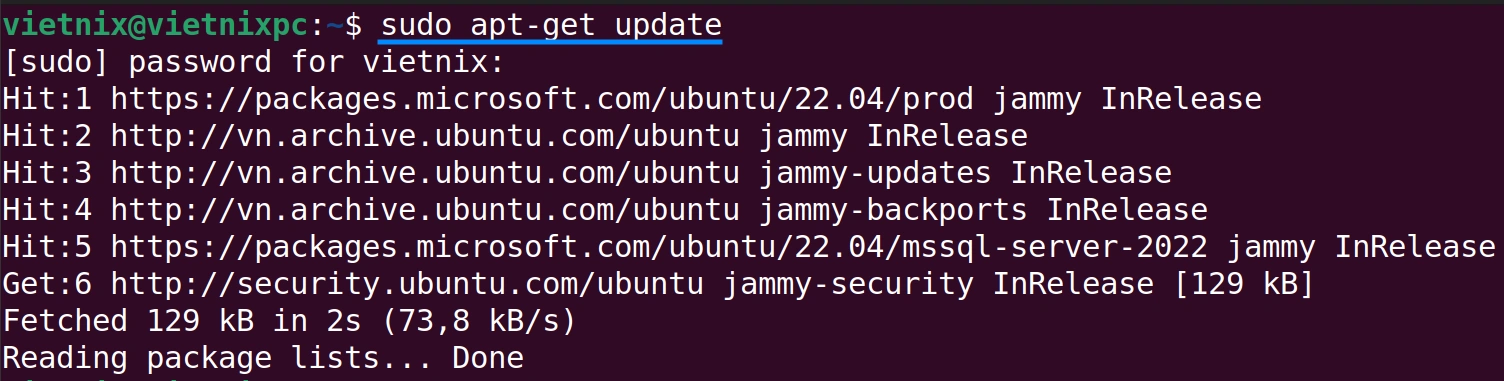1504x381 pixels.
Task: Click the underlined sudo apt-get update command
Action: [x=550, y=25]
